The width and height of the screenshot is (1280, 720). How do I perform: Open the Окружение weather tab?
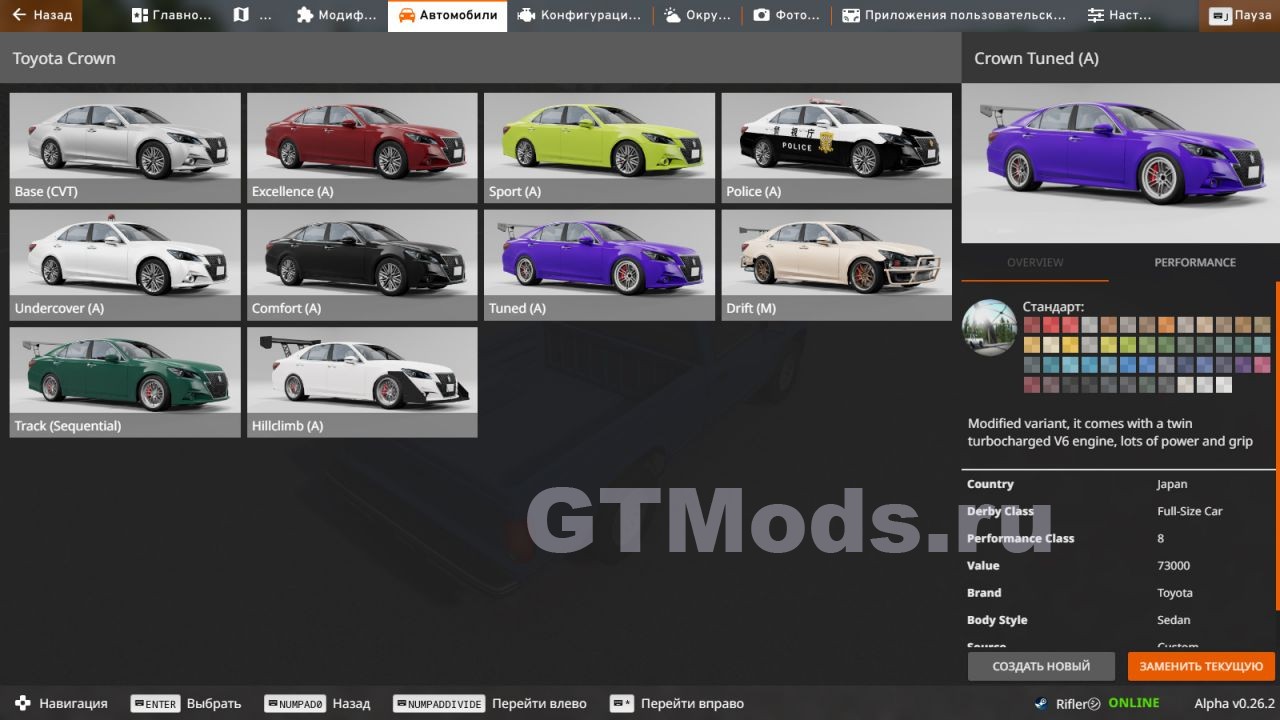click(x=697, y=15)
